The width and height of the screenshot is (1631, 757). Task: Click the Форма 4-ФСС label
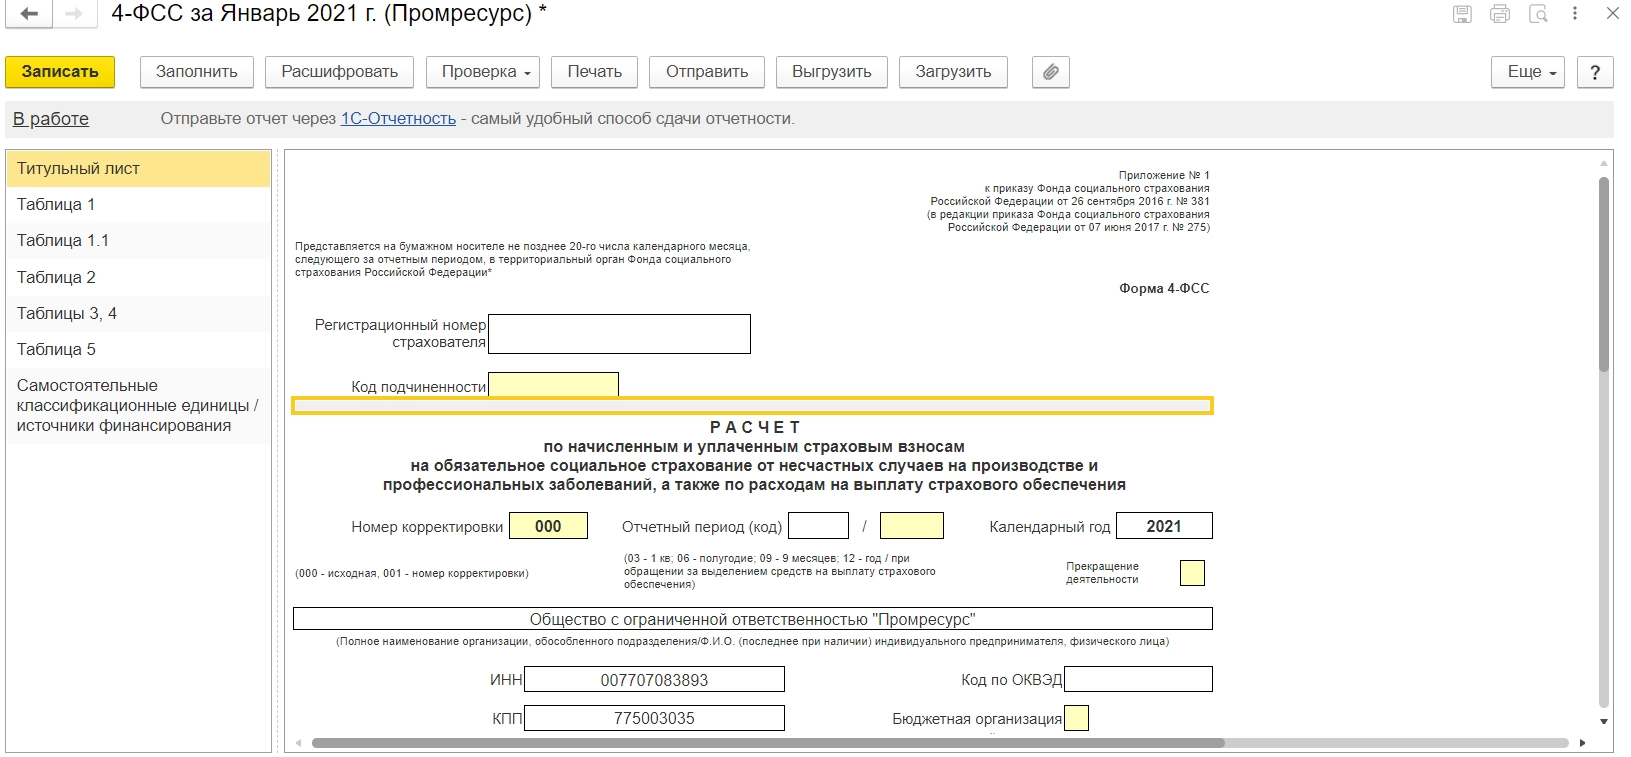coord(1164,289)
